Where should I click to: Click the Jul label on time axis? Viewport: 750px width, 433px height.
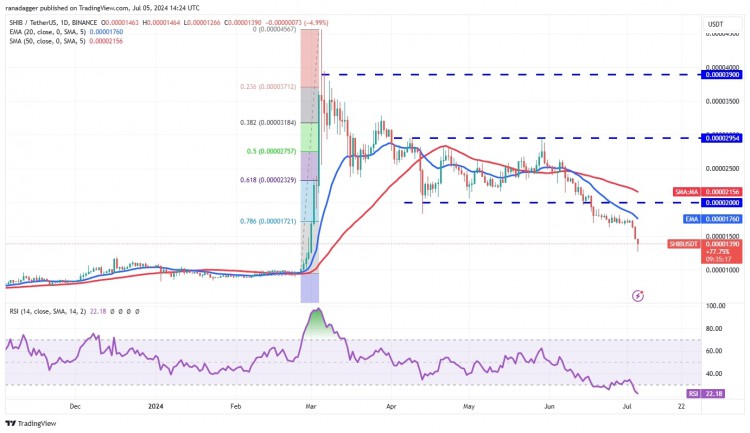click(x=627, y=407)
